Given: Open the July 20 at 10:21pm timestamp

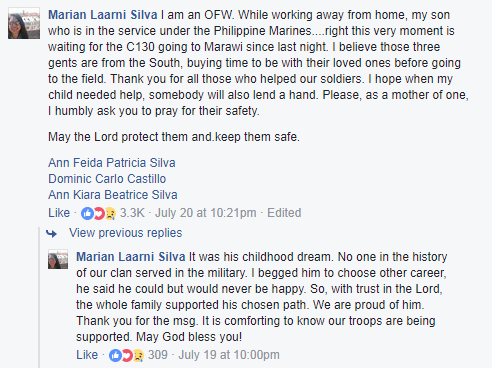Looking at the screenshot, I should pyautogui.click(x=206, y=213).
